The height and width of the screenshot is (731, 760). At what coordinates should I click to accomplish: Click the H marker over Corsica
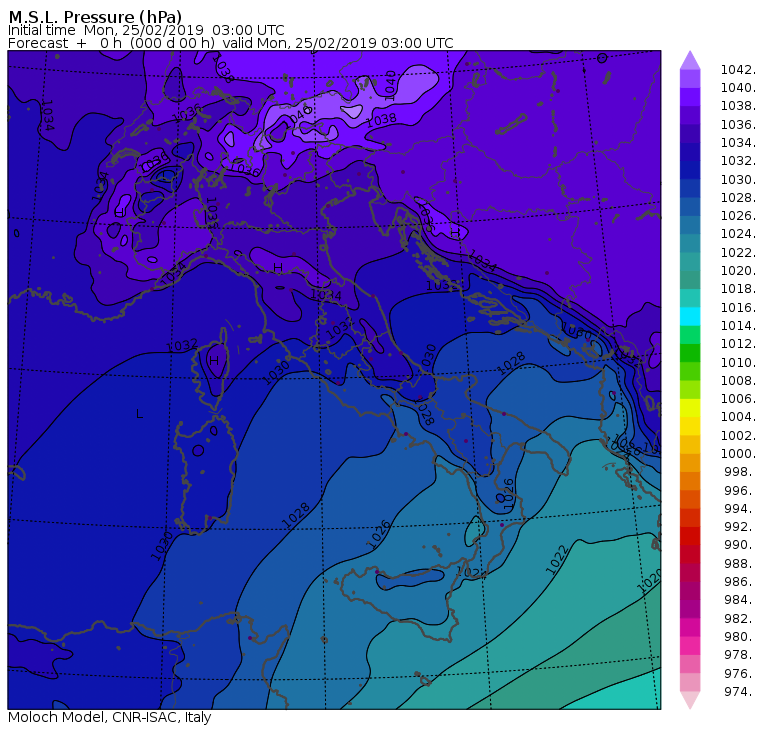click(x=214, y=361)
